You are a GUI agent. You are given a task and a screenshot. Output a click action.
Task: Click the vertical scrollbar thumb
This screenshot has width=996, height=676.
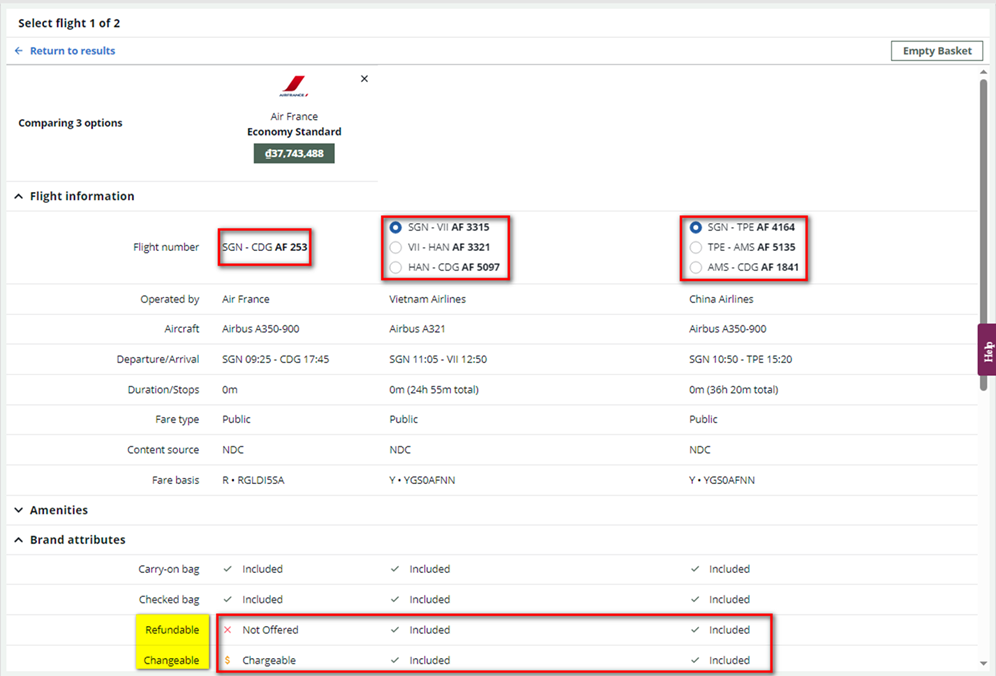[983, 234]
